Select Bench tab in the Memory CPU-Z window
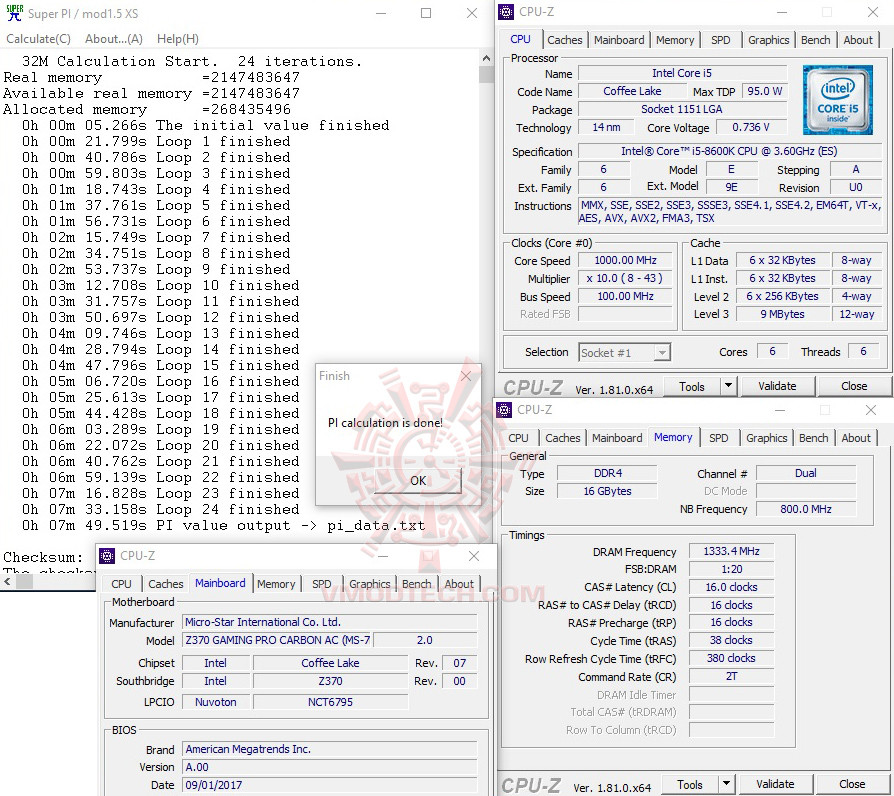This screenshot has width=894, height=796. (813, 438)
